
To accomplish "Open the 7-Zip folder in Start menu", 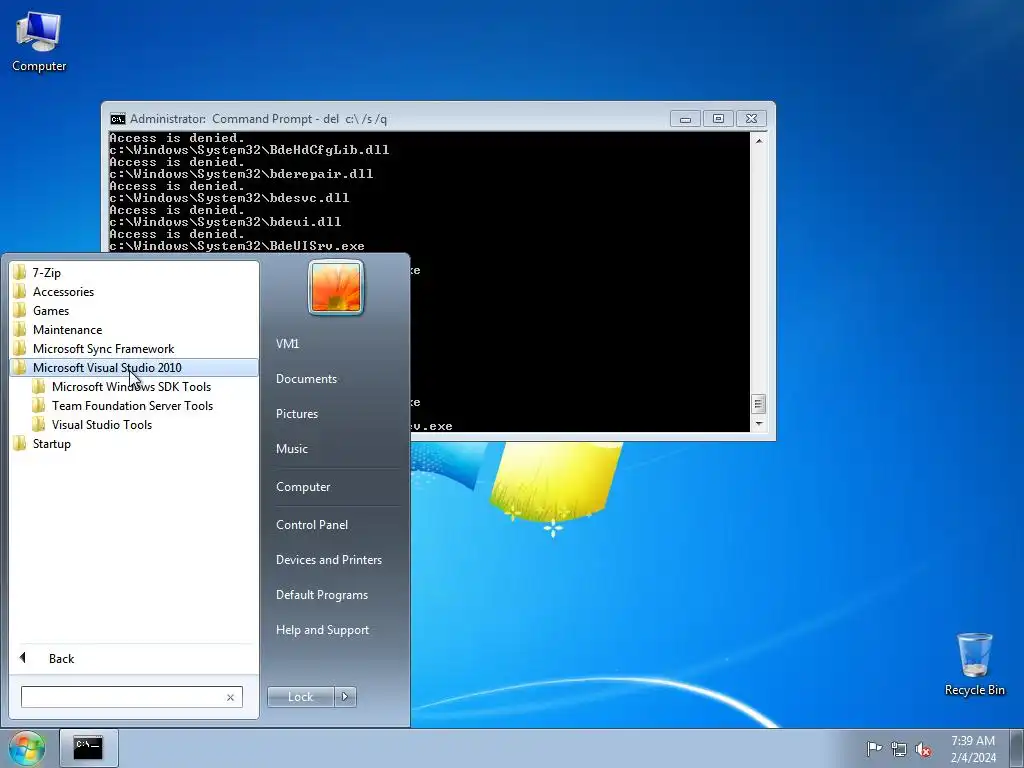I will coord(134,273).
